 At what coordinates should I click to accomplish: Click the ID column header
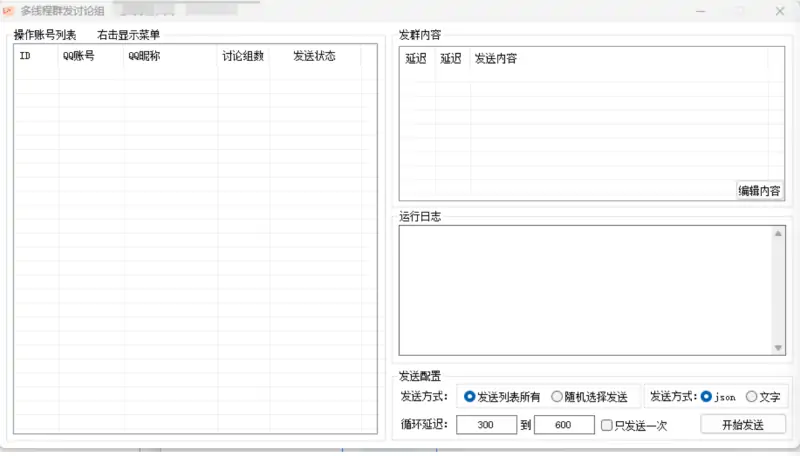click(x=37, y=56)
